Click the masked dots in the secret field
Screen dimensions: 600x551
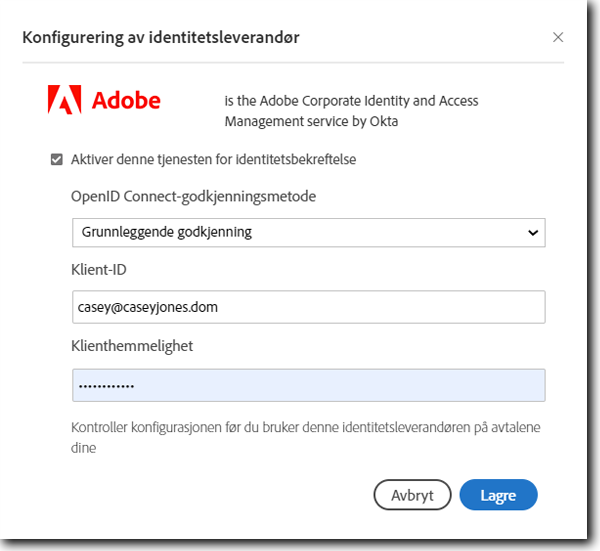coord(106,386)
